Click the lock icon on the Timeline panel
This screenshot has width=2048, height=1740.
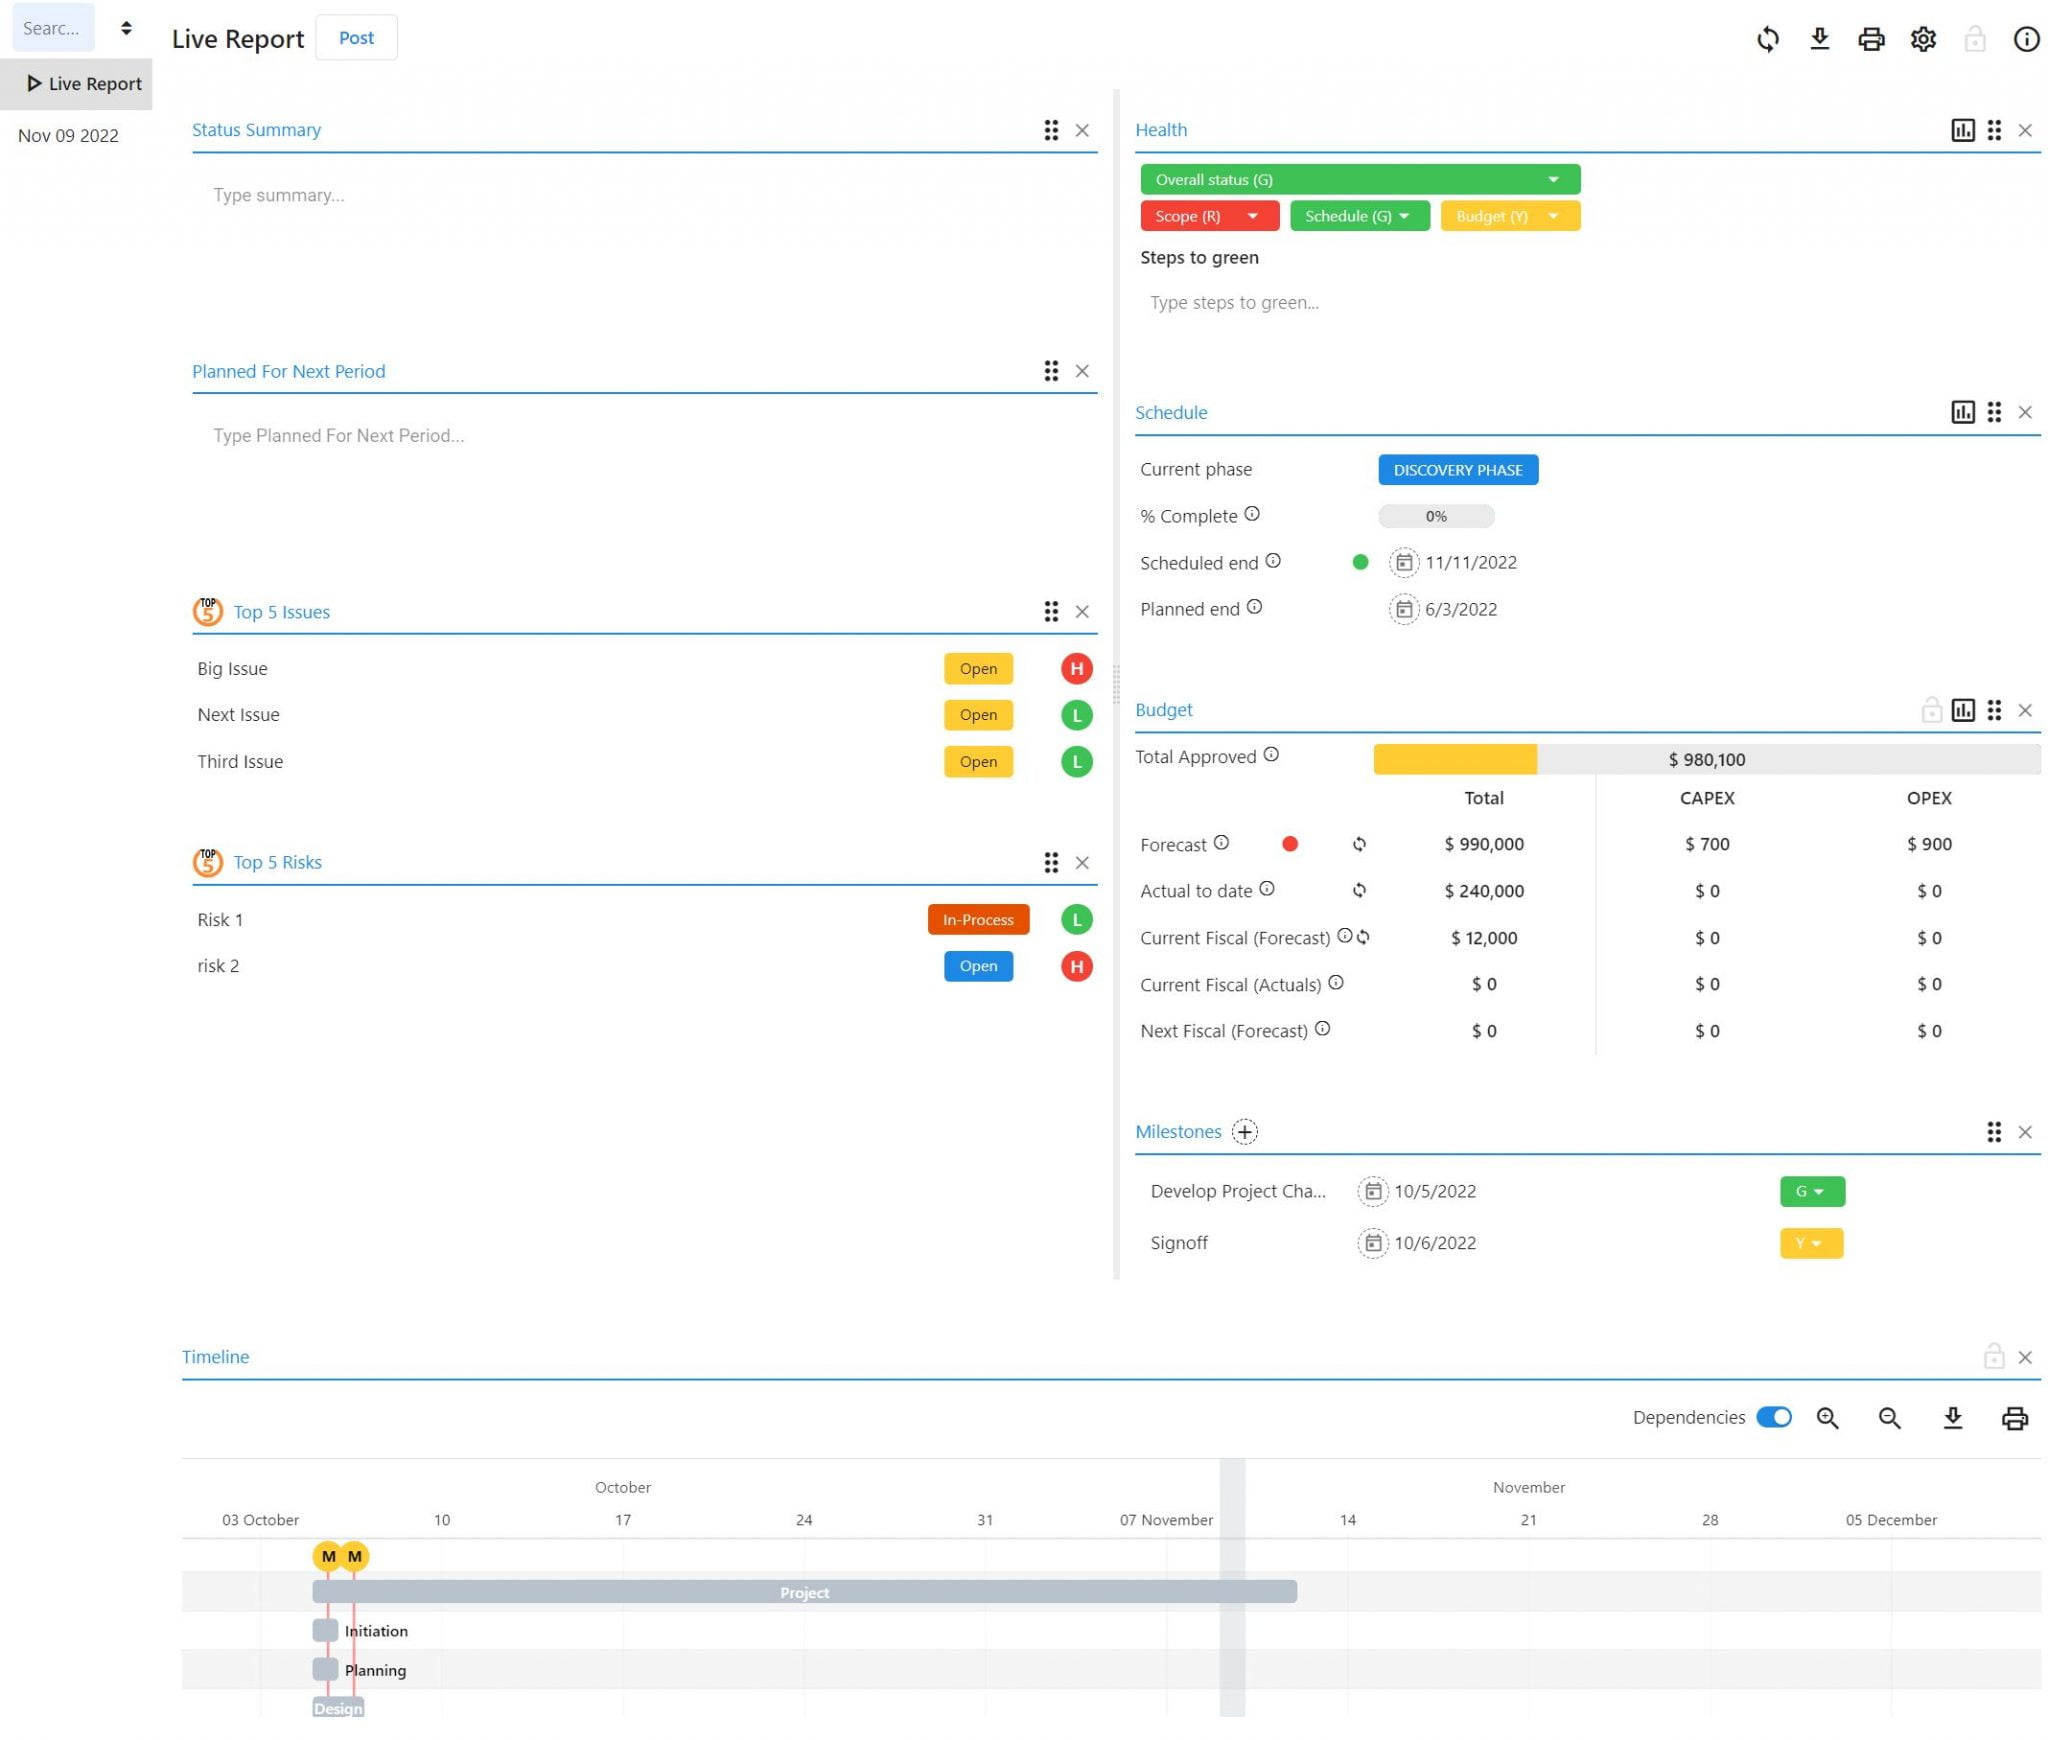pyautogui.click(x=1993, y=1357)
